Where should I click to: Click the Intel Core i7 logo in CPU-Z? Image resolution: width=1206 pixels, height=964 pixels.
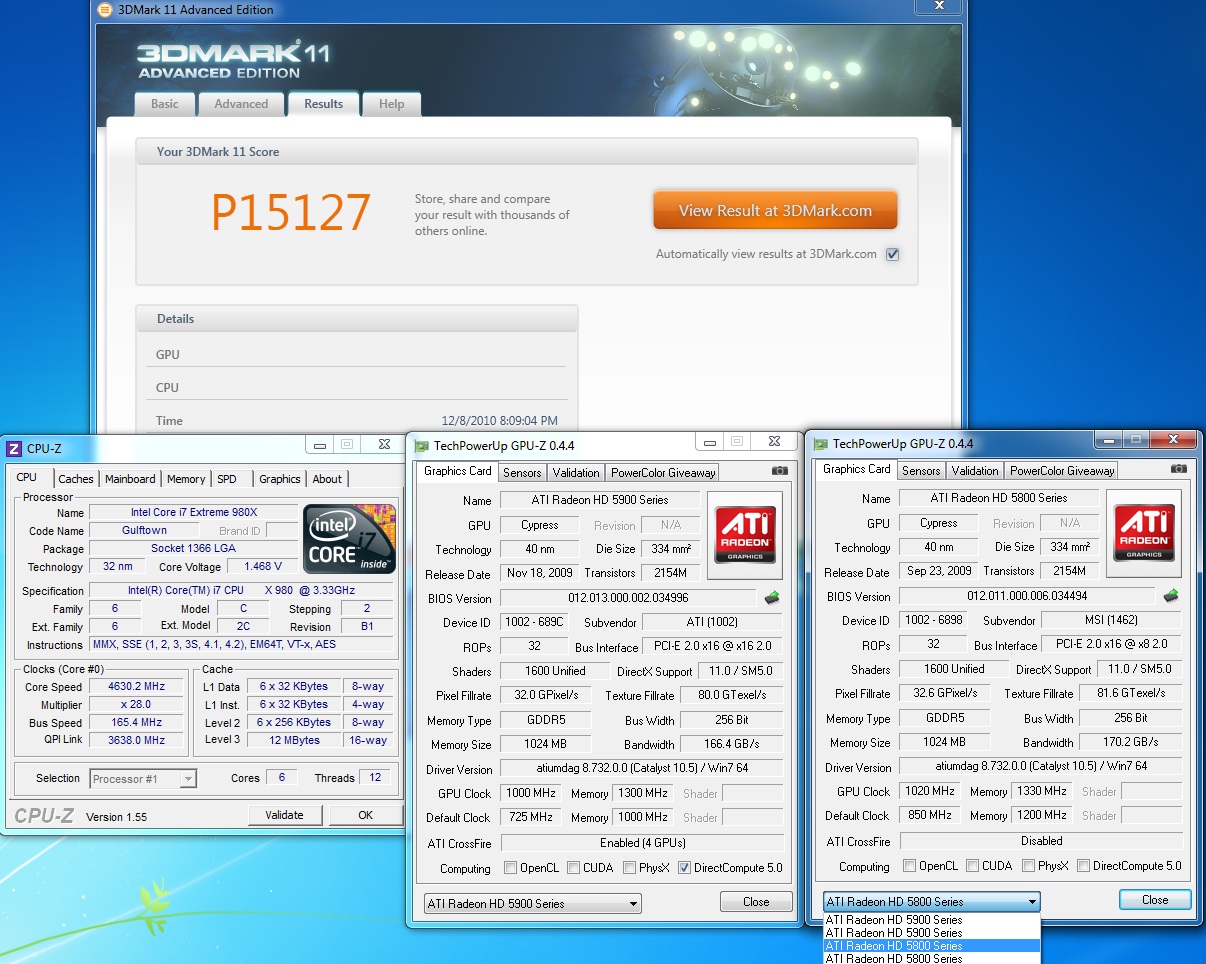point(350,539)
